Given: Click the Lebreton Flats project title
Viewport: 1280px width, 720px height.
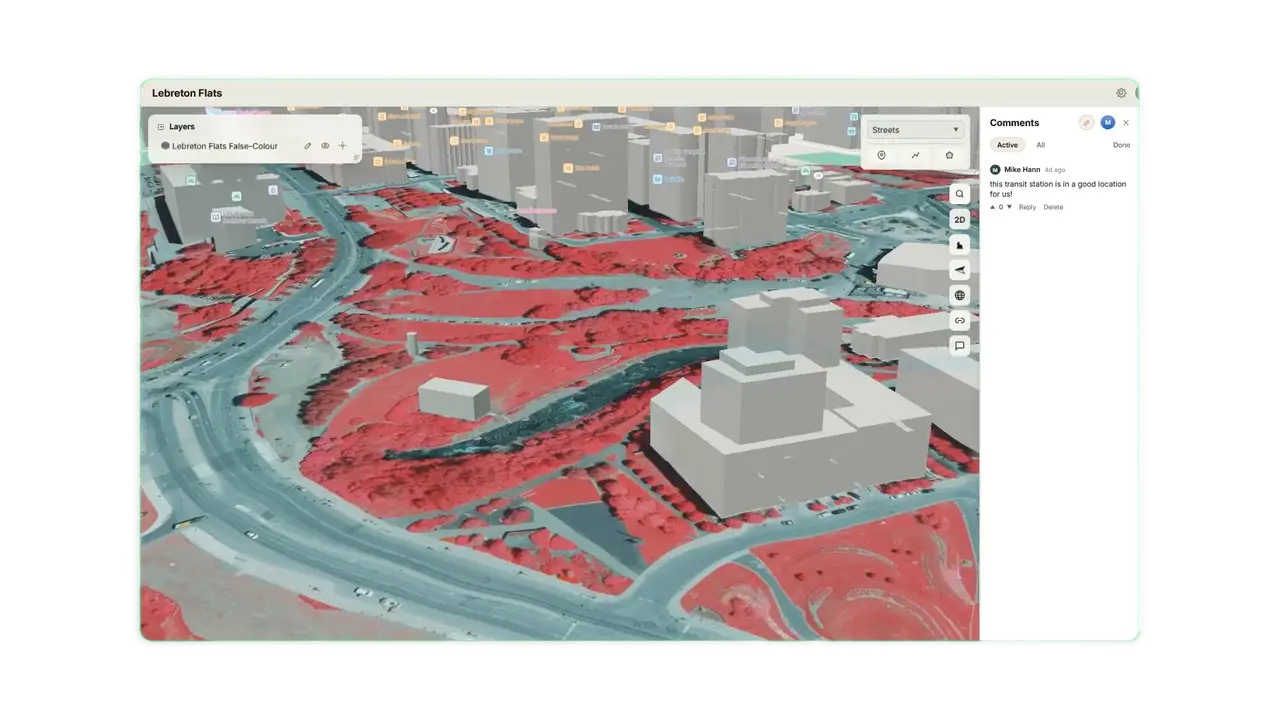Looking at the screenshot, I should (187, 93).
